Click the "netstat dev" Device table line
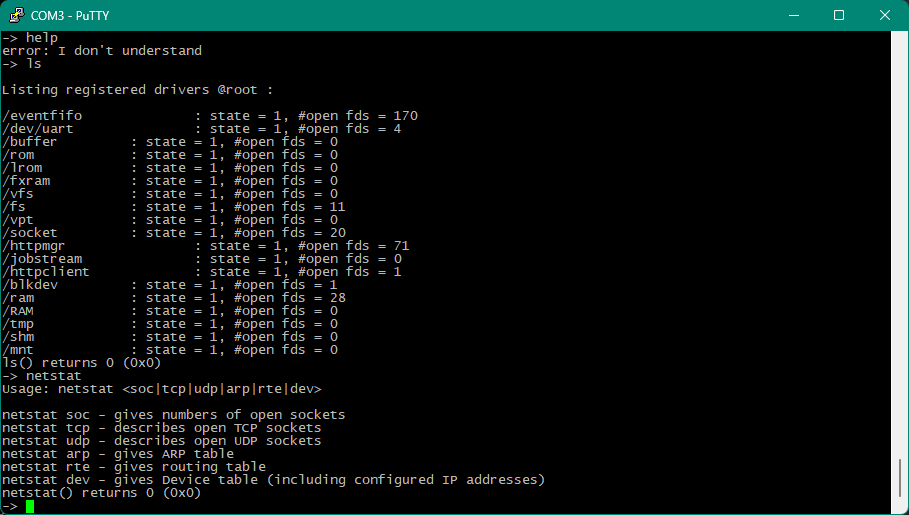Image resolution: width=909 pixels, height=515 pixels. pos(273,480)
